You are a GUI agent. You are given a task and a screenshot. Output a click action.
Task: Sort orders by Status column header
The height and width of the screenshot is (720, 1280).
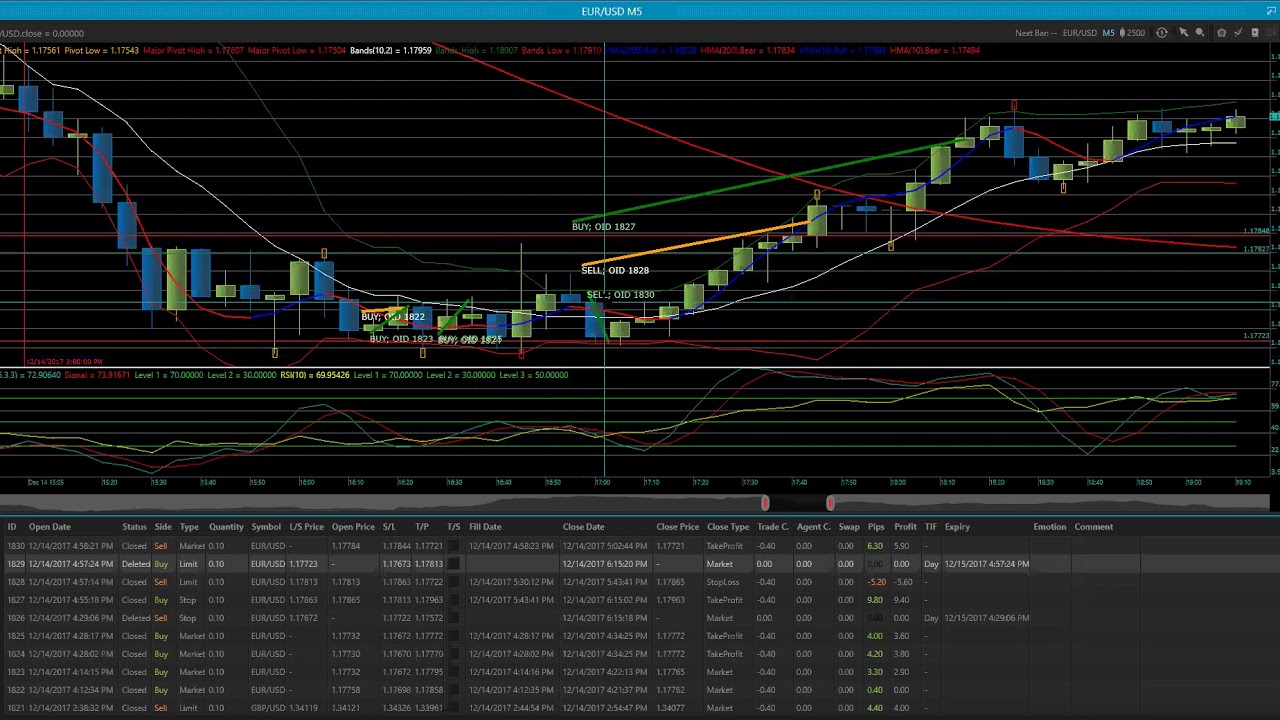(x=134, y=527)
